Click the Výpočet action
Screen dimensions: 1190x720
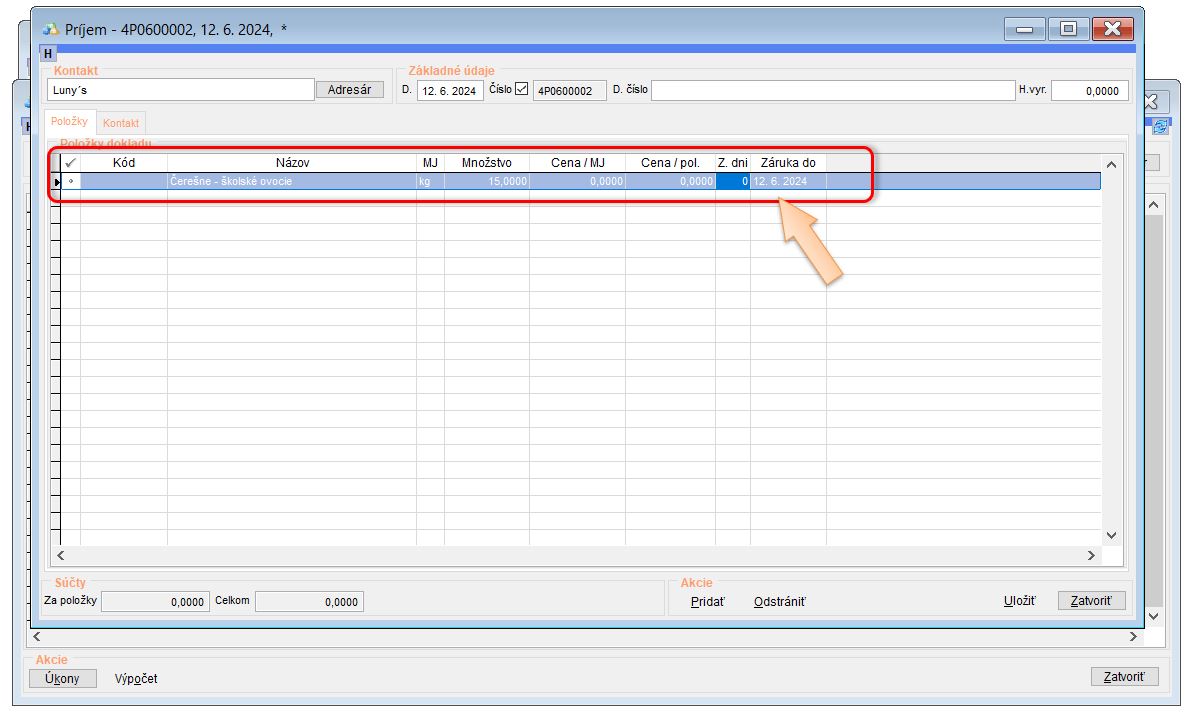click(136, 678)
